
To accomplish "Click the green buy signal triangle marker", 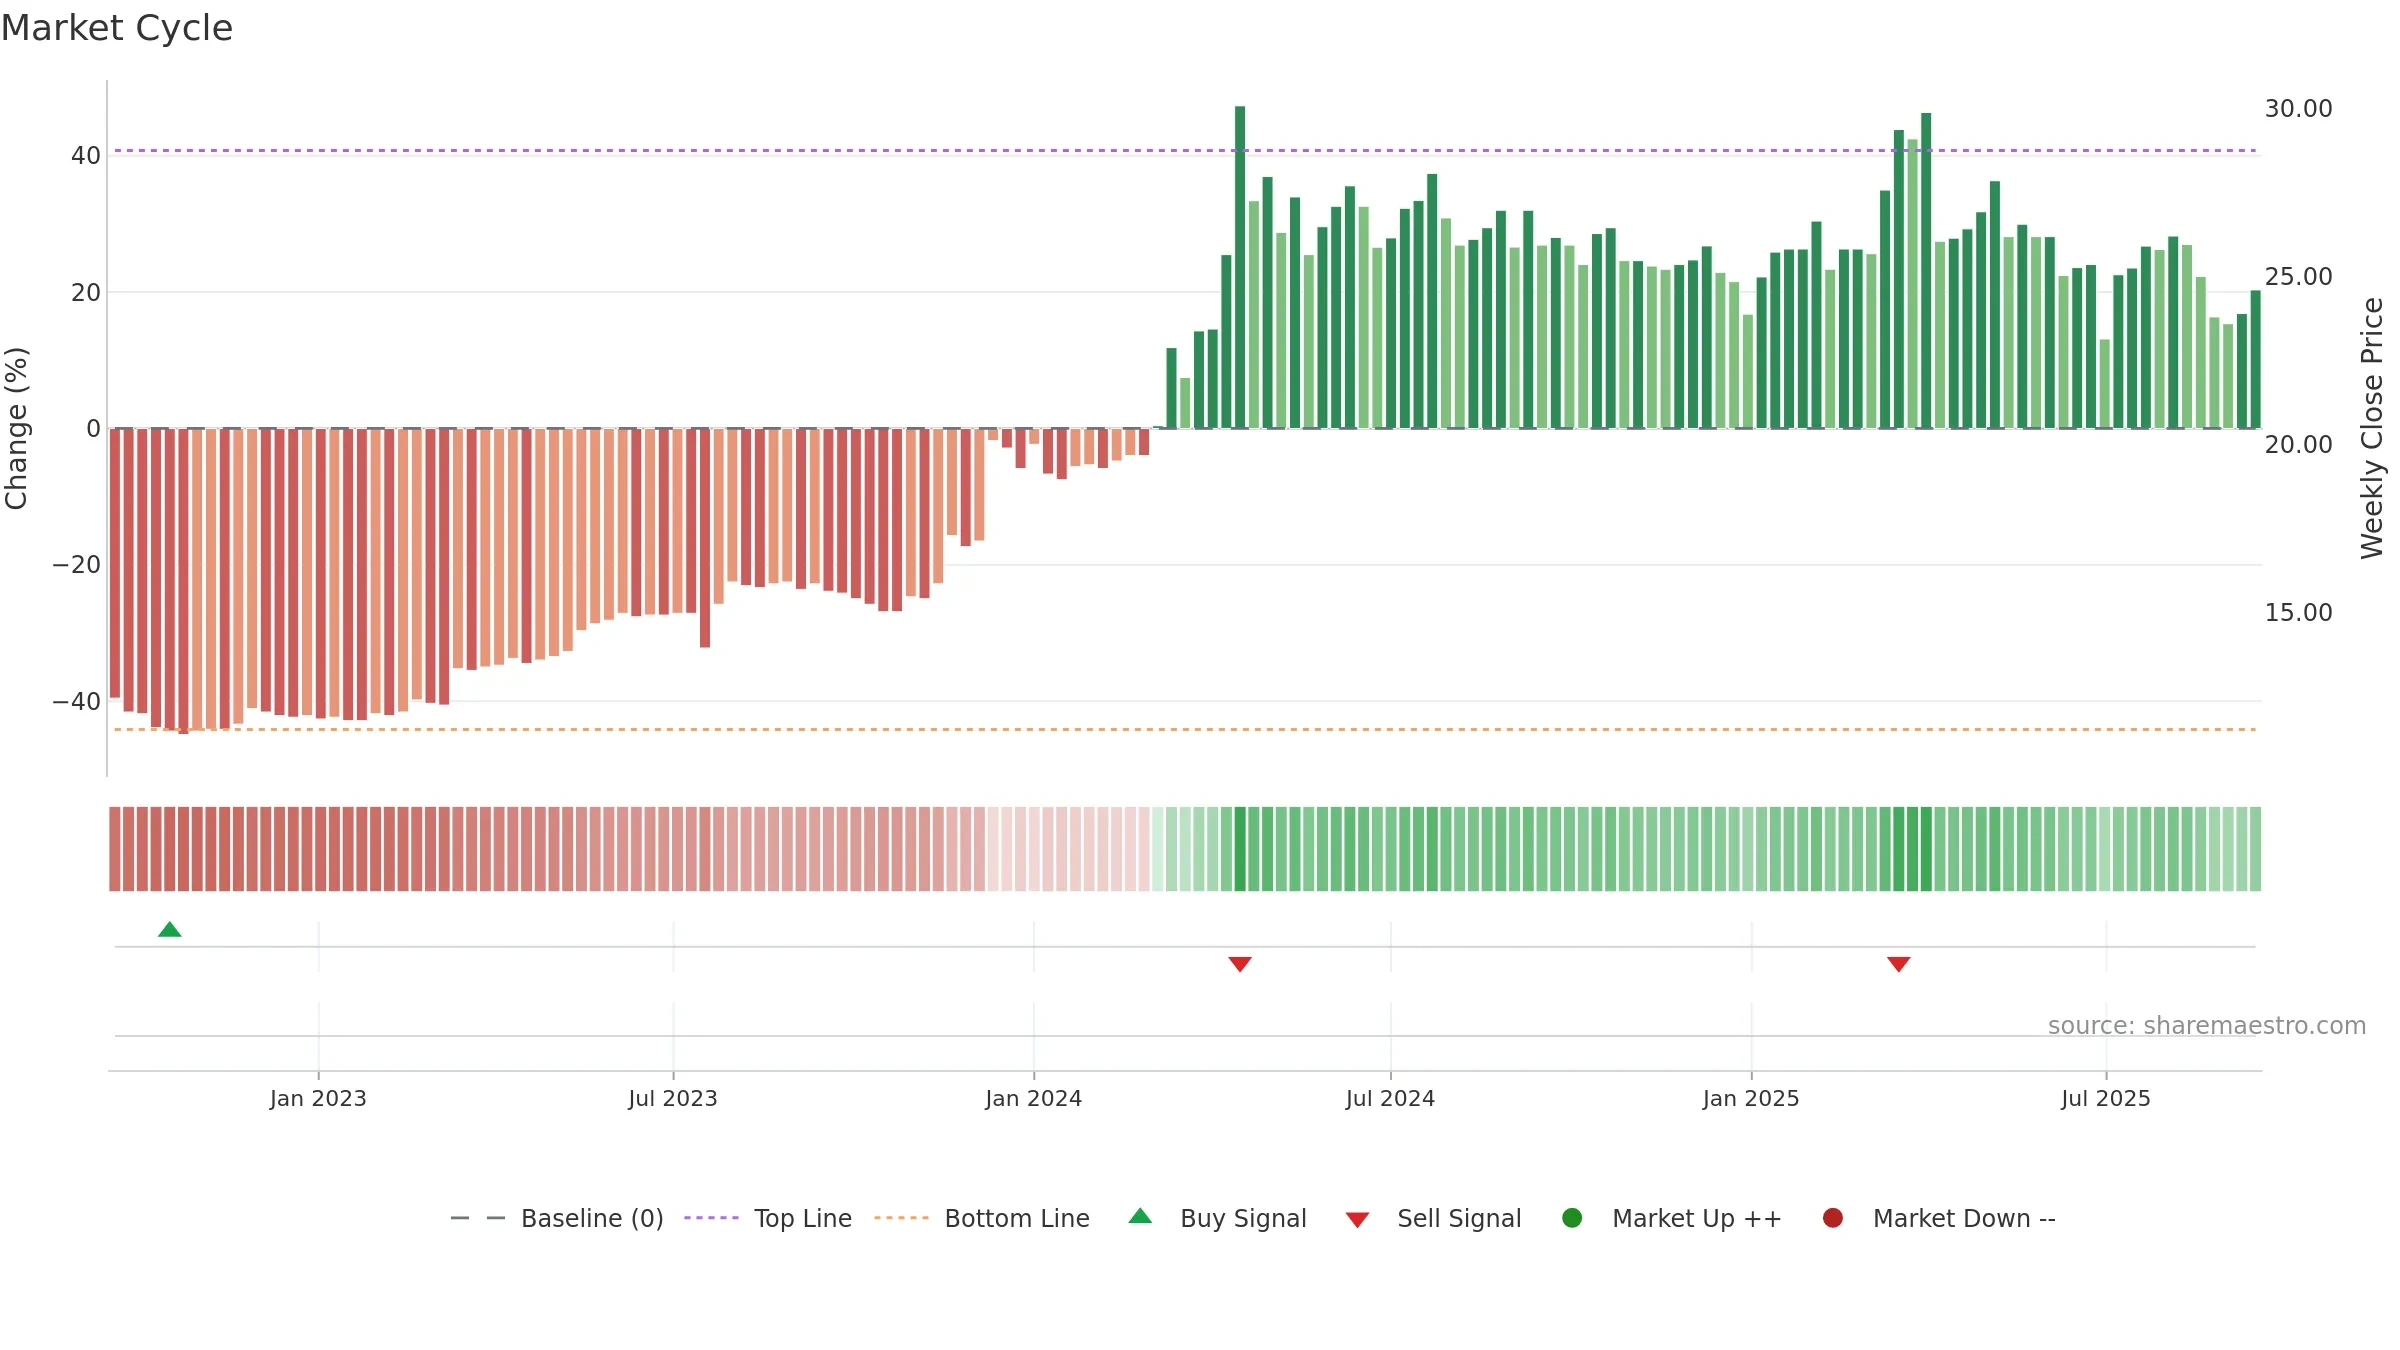I will (170, 930).
